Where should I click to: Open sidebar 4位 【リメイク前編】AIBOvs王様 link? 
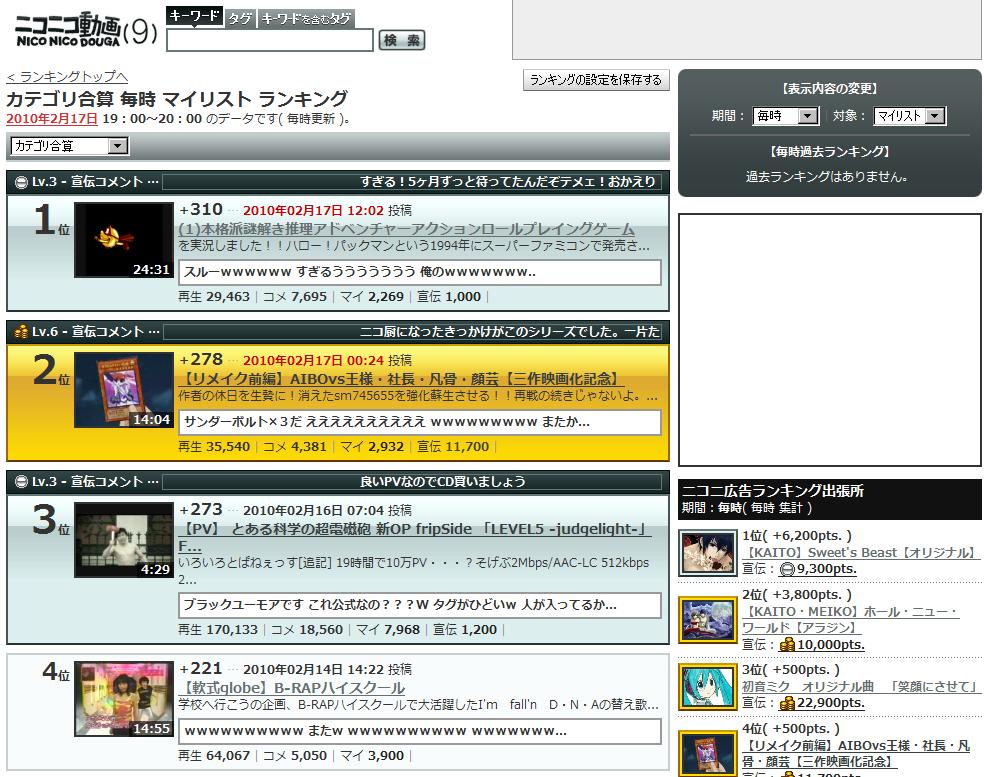(x=856, y=753)
